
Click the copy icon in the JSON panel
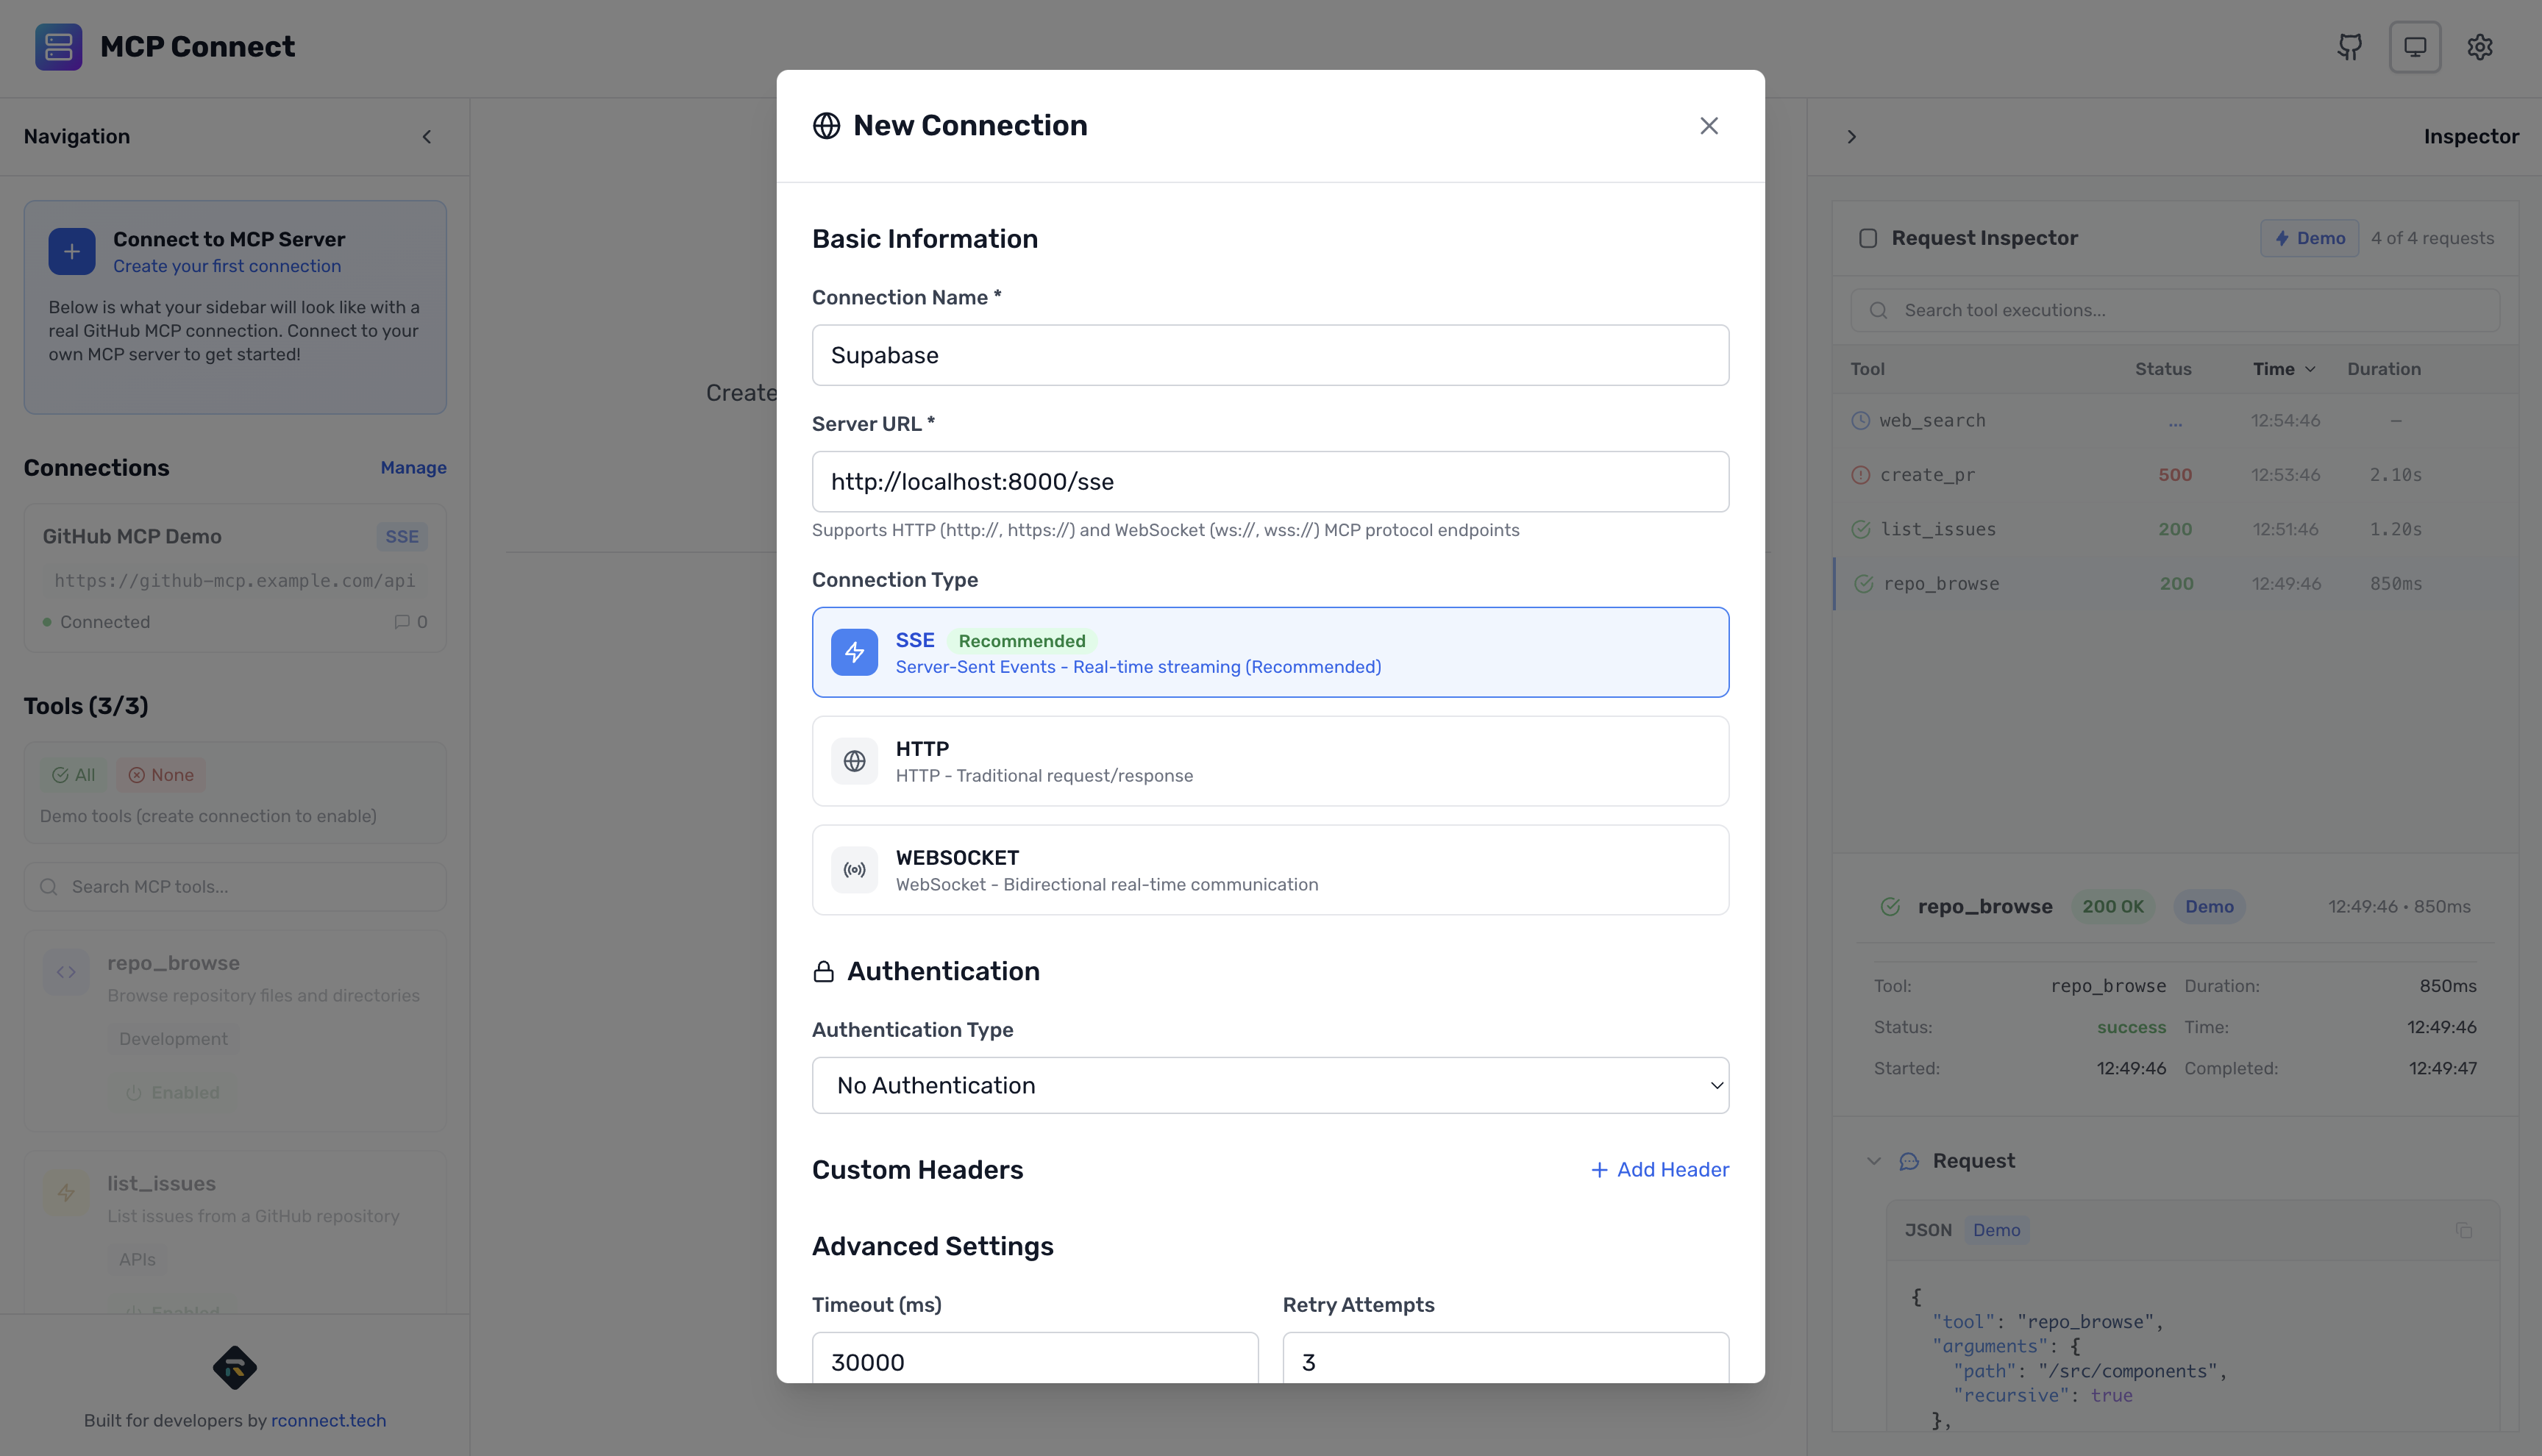pyautogui.click(x=2464, y=1230)
